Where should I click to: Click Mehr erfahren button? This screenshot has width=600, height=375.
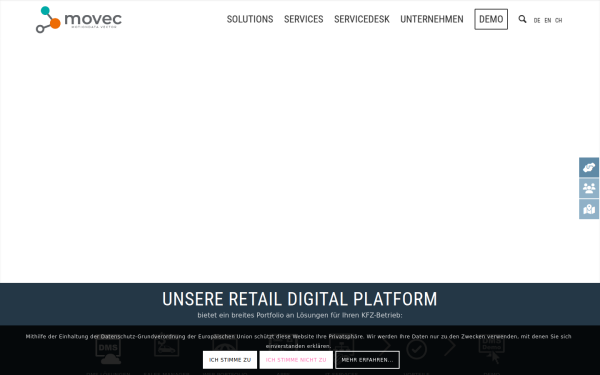click(367, 360)
